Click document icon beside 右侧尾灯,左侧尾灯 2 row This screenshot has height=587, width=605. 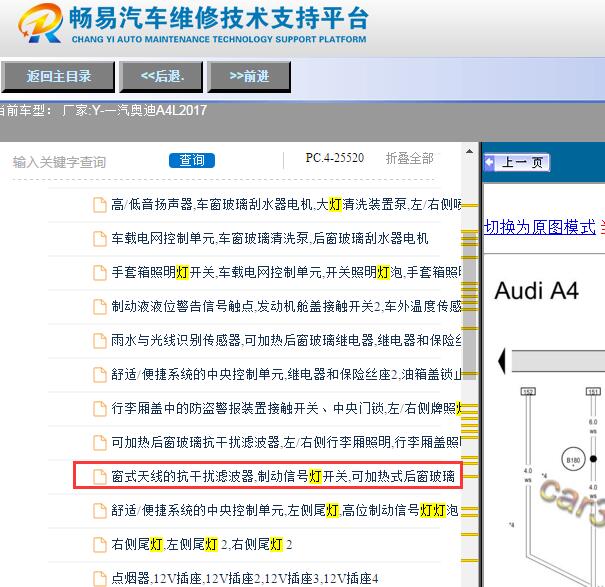(x=100, y=544)
